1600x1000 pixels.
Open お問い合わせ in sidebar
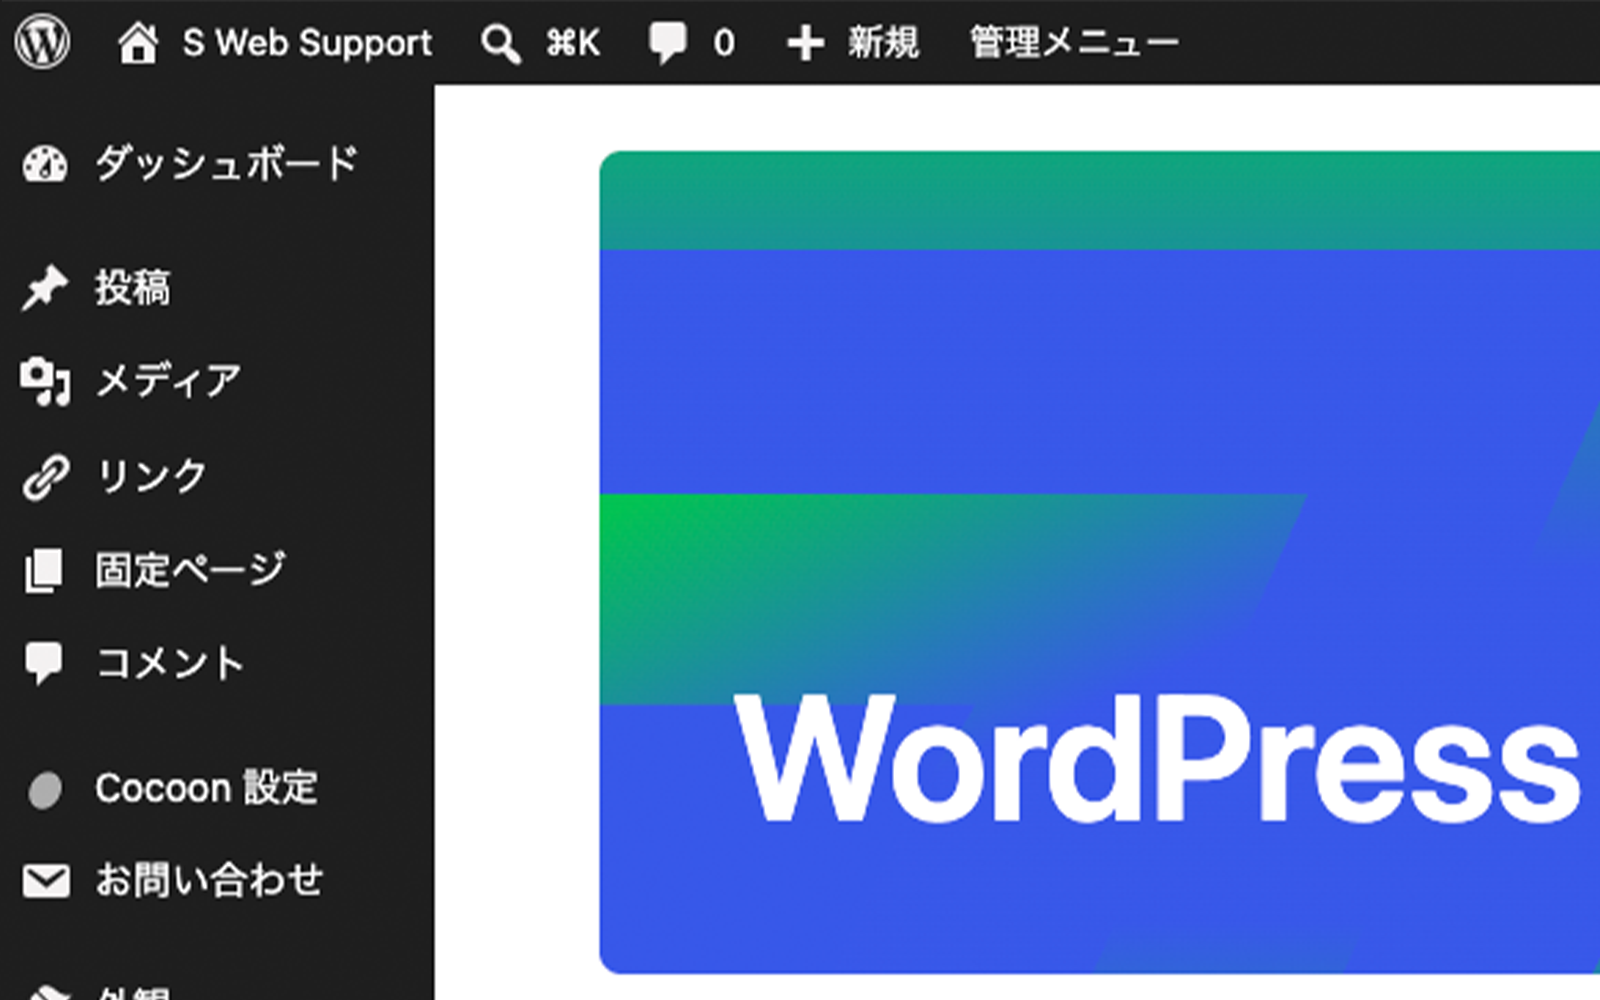[209, 881]
